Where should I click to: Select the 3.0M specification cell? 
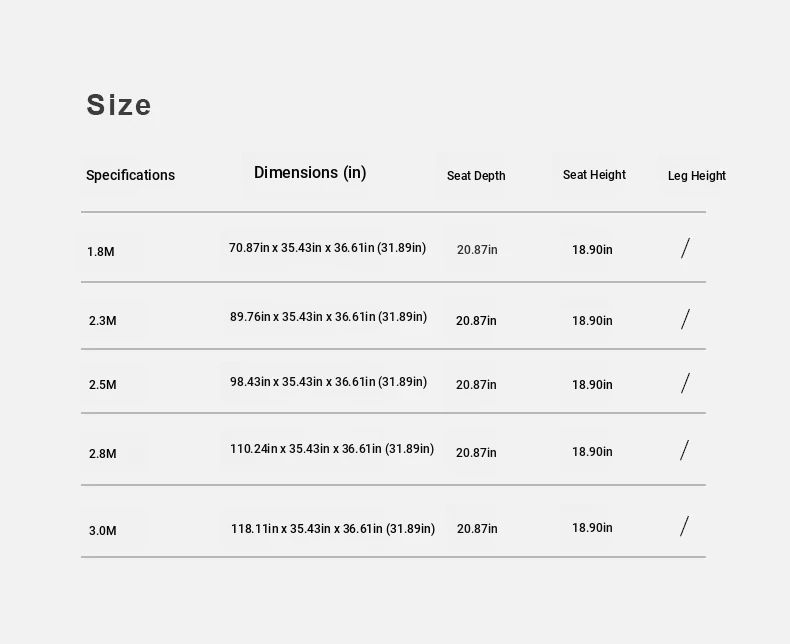point(103,531)
